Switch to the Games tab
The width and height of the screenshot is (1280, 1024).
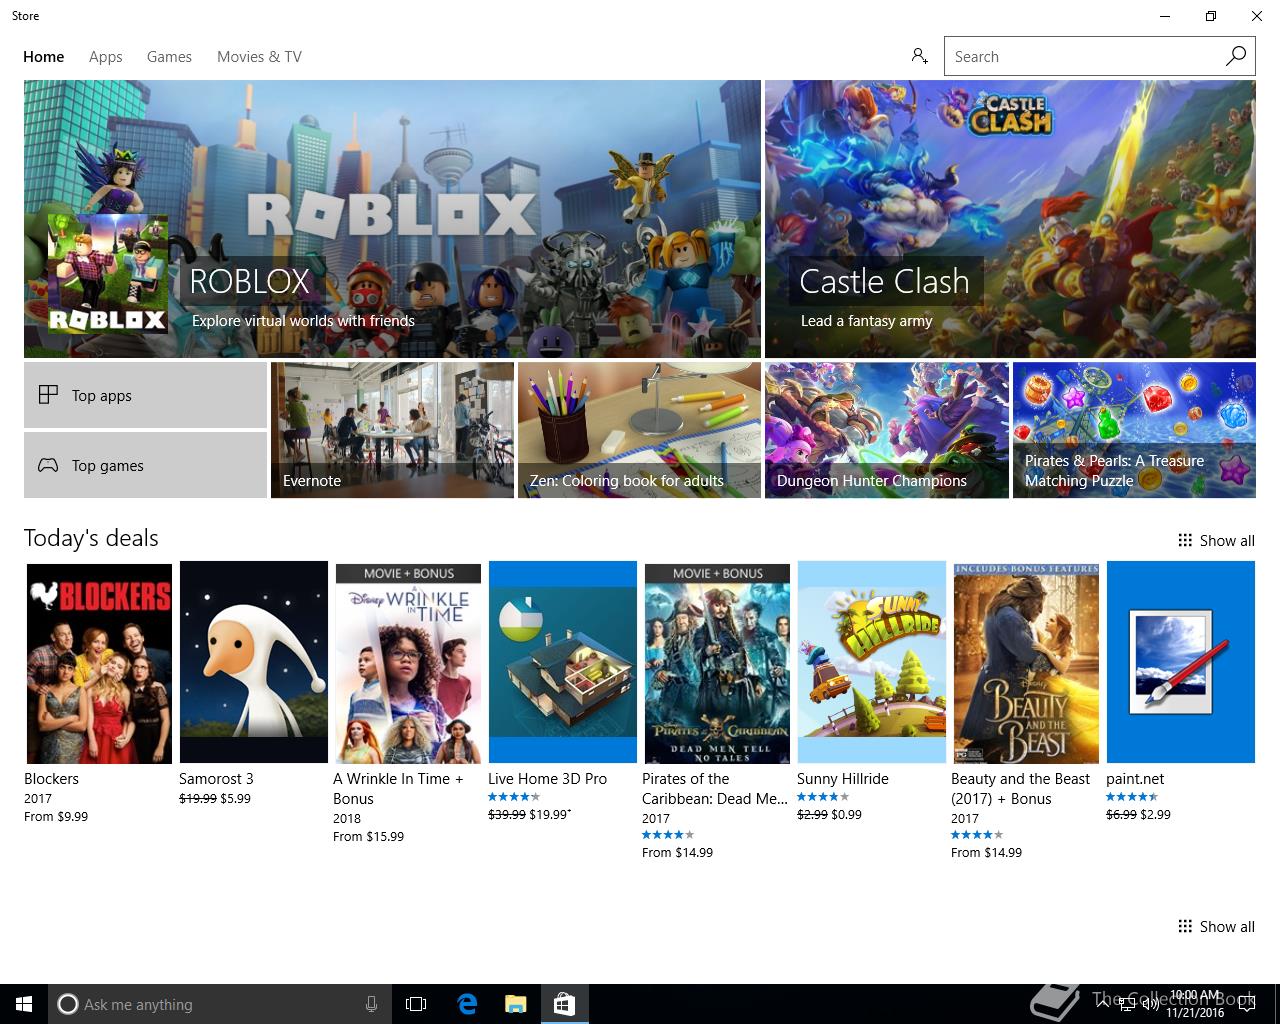point(169,57)
